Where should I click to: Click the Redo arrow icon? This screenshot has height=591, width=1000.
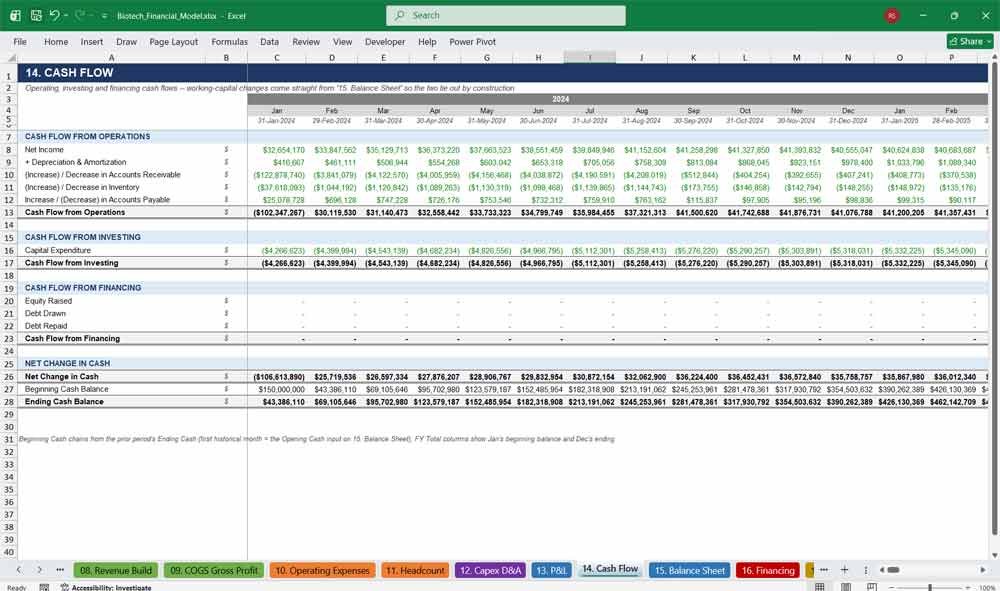click(x=79, y=15)
